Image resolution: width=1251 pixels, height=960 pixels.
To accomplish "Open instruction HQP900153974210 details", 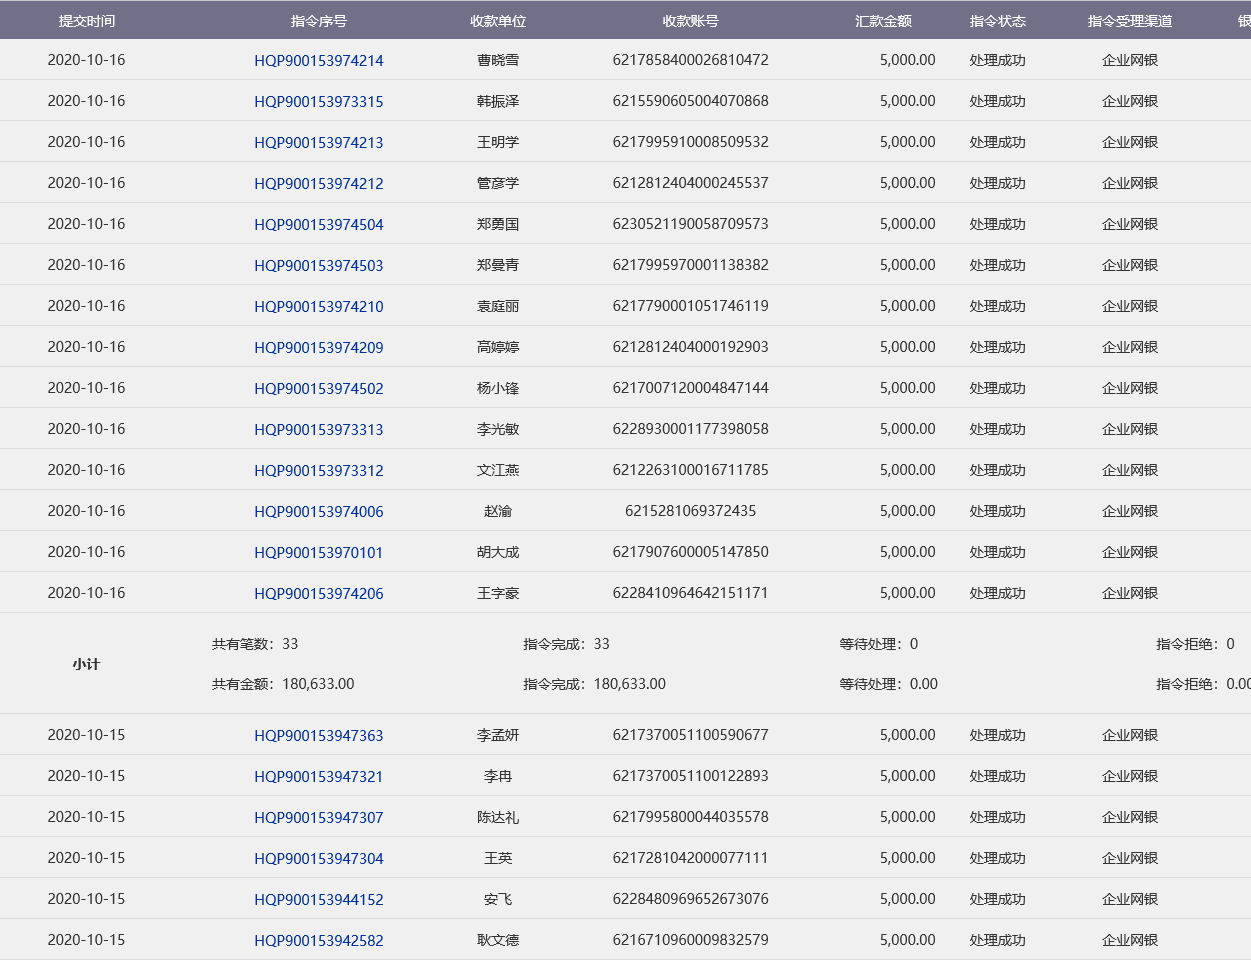I will pyautogui.click(x=318, y=307).
